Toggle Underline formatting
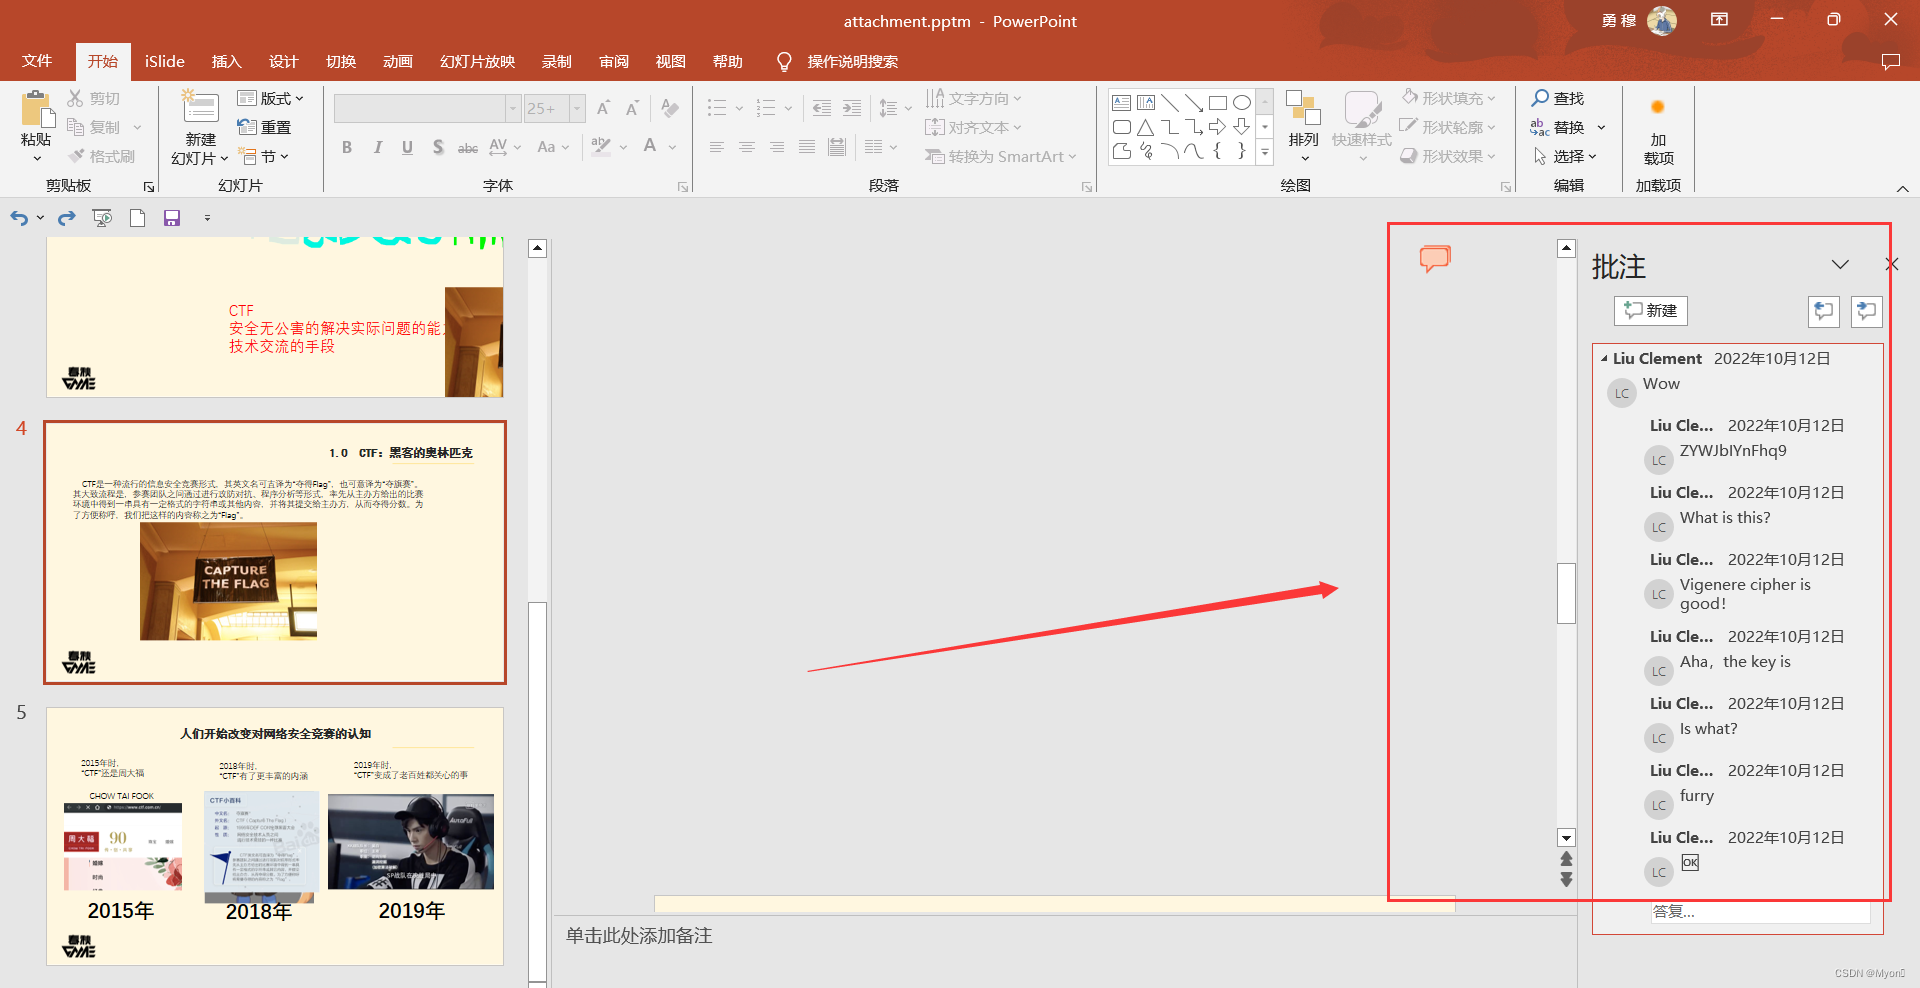Viewport: 1920px width, 988px height. [407, 147]
